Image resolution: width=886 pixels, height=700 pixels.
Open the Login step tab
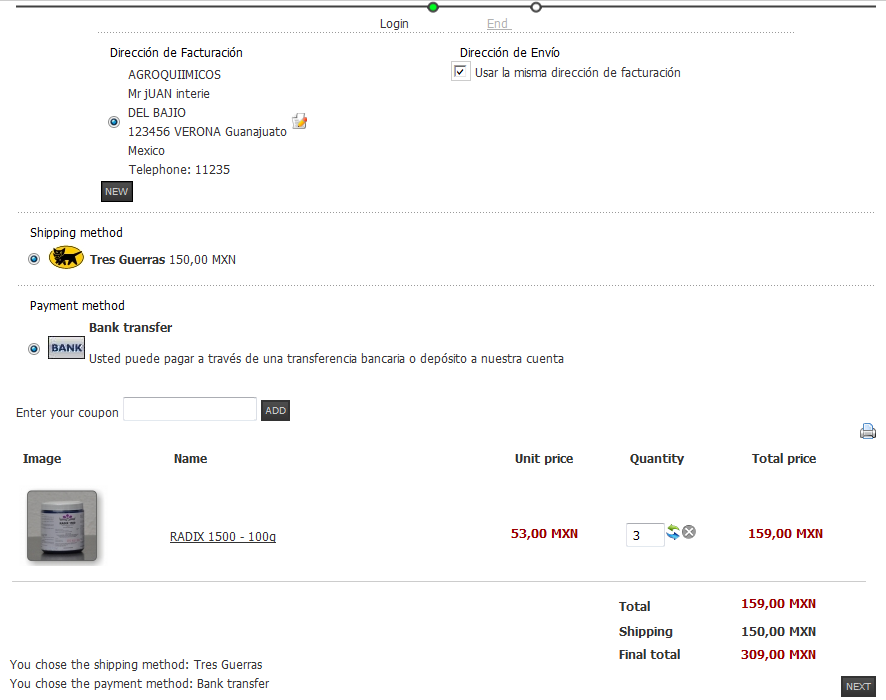coord(394,24)
